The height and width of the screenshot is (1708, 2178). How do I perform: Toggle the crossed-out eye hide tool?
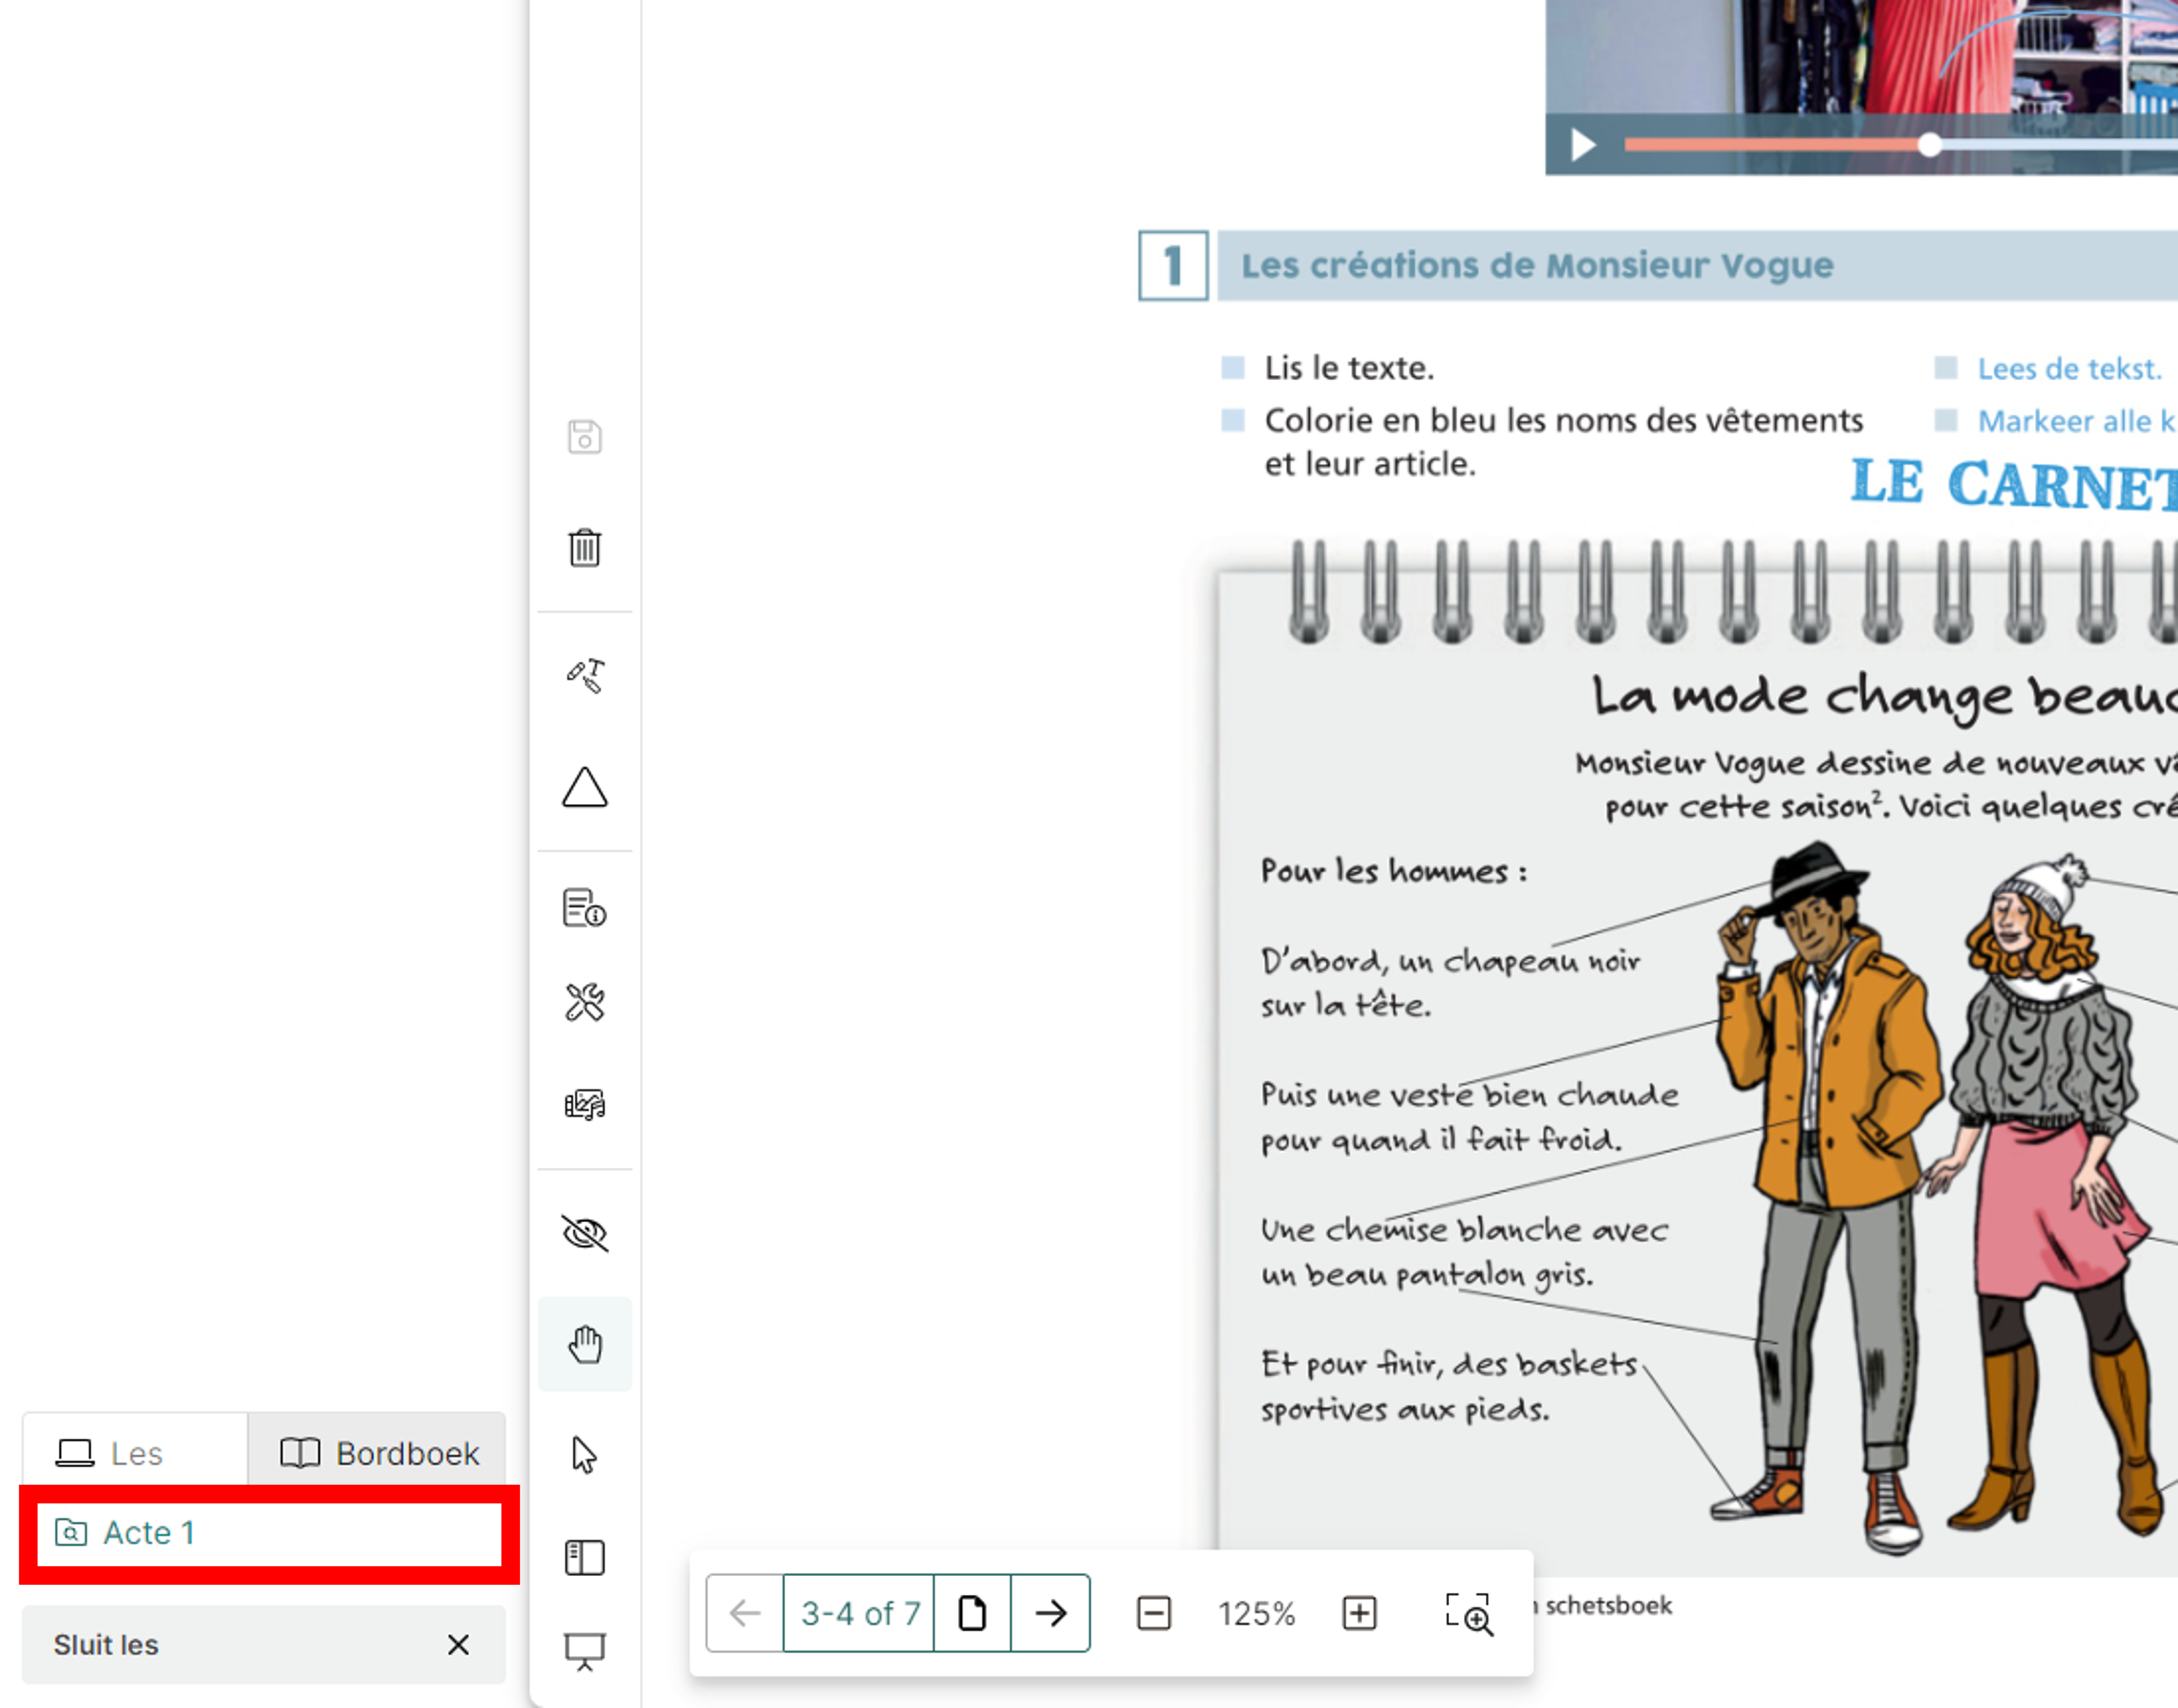click(x=585, y=1233)
